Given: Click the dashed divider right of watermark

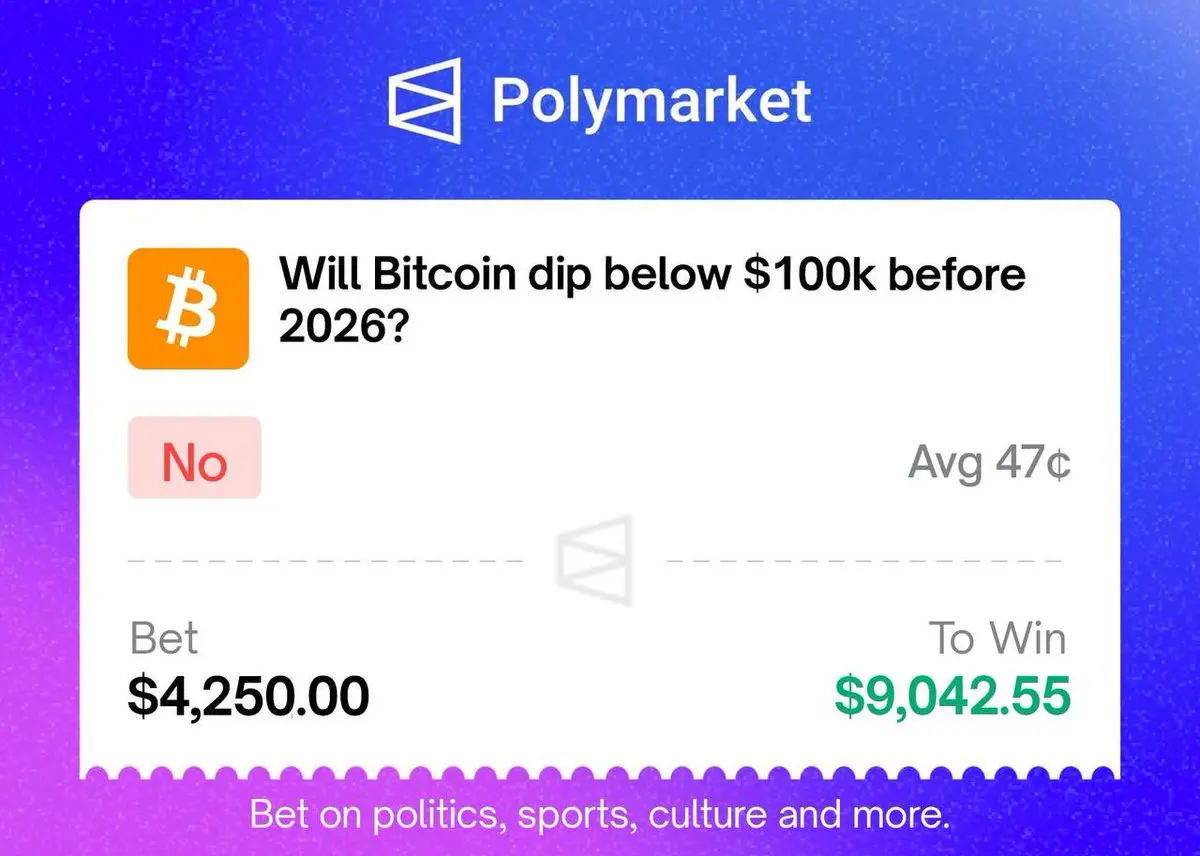Looking at the screenshot, I should point(865,561).
